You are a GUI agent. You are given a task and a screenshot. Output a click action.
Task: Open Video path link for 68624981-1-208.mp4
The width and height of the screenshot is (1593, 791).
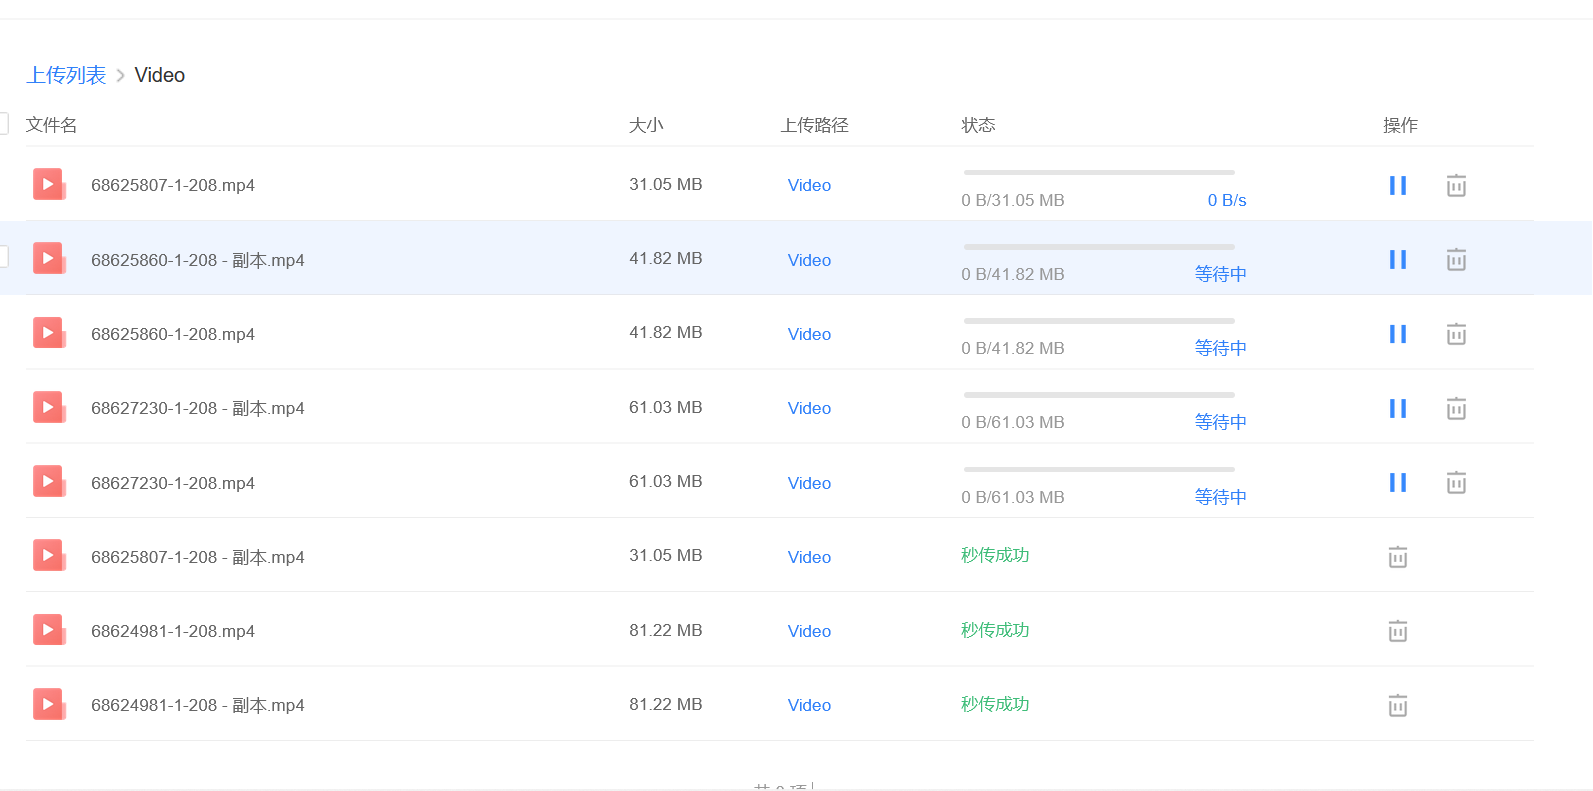[x=809, y=631]
